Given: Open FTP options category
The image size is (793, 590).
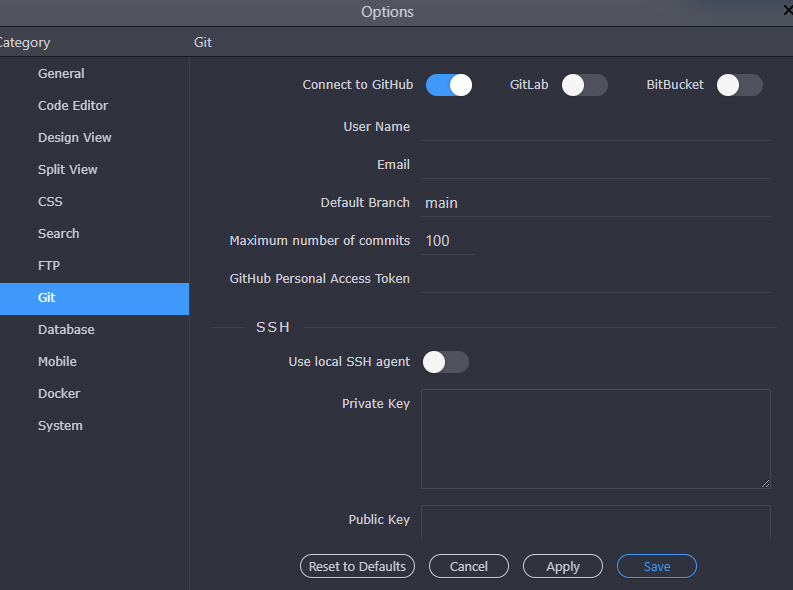Looking at the screenshot, I should point(49,266).
